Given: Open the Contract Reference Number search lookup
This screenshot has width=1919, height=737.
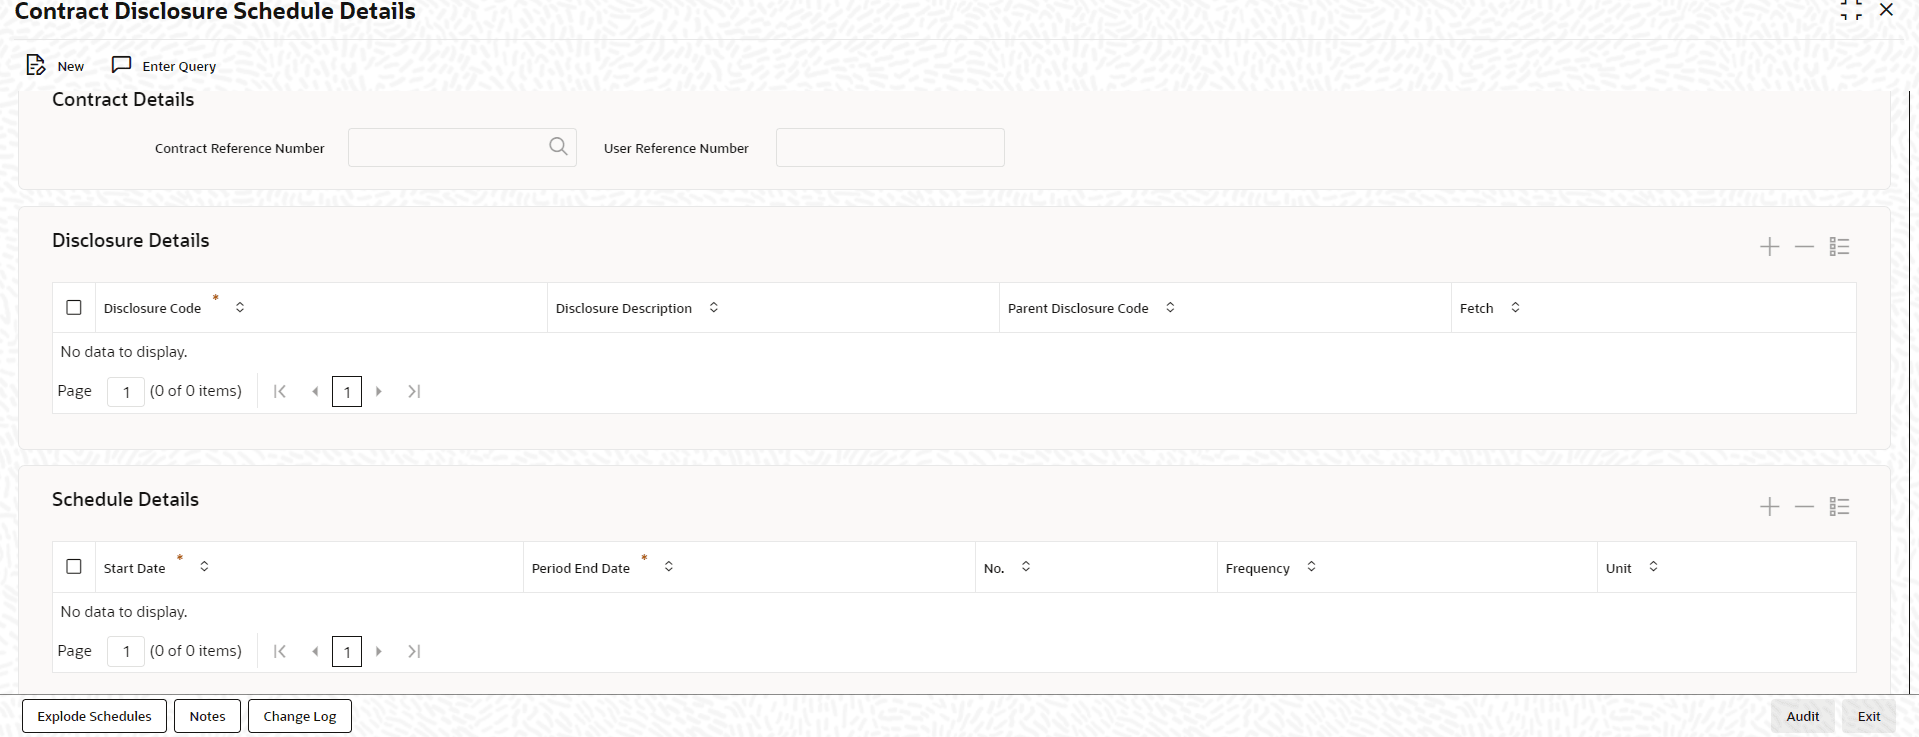Looking at the screenshot, I should pyautogui.click(x=558, y=147).
